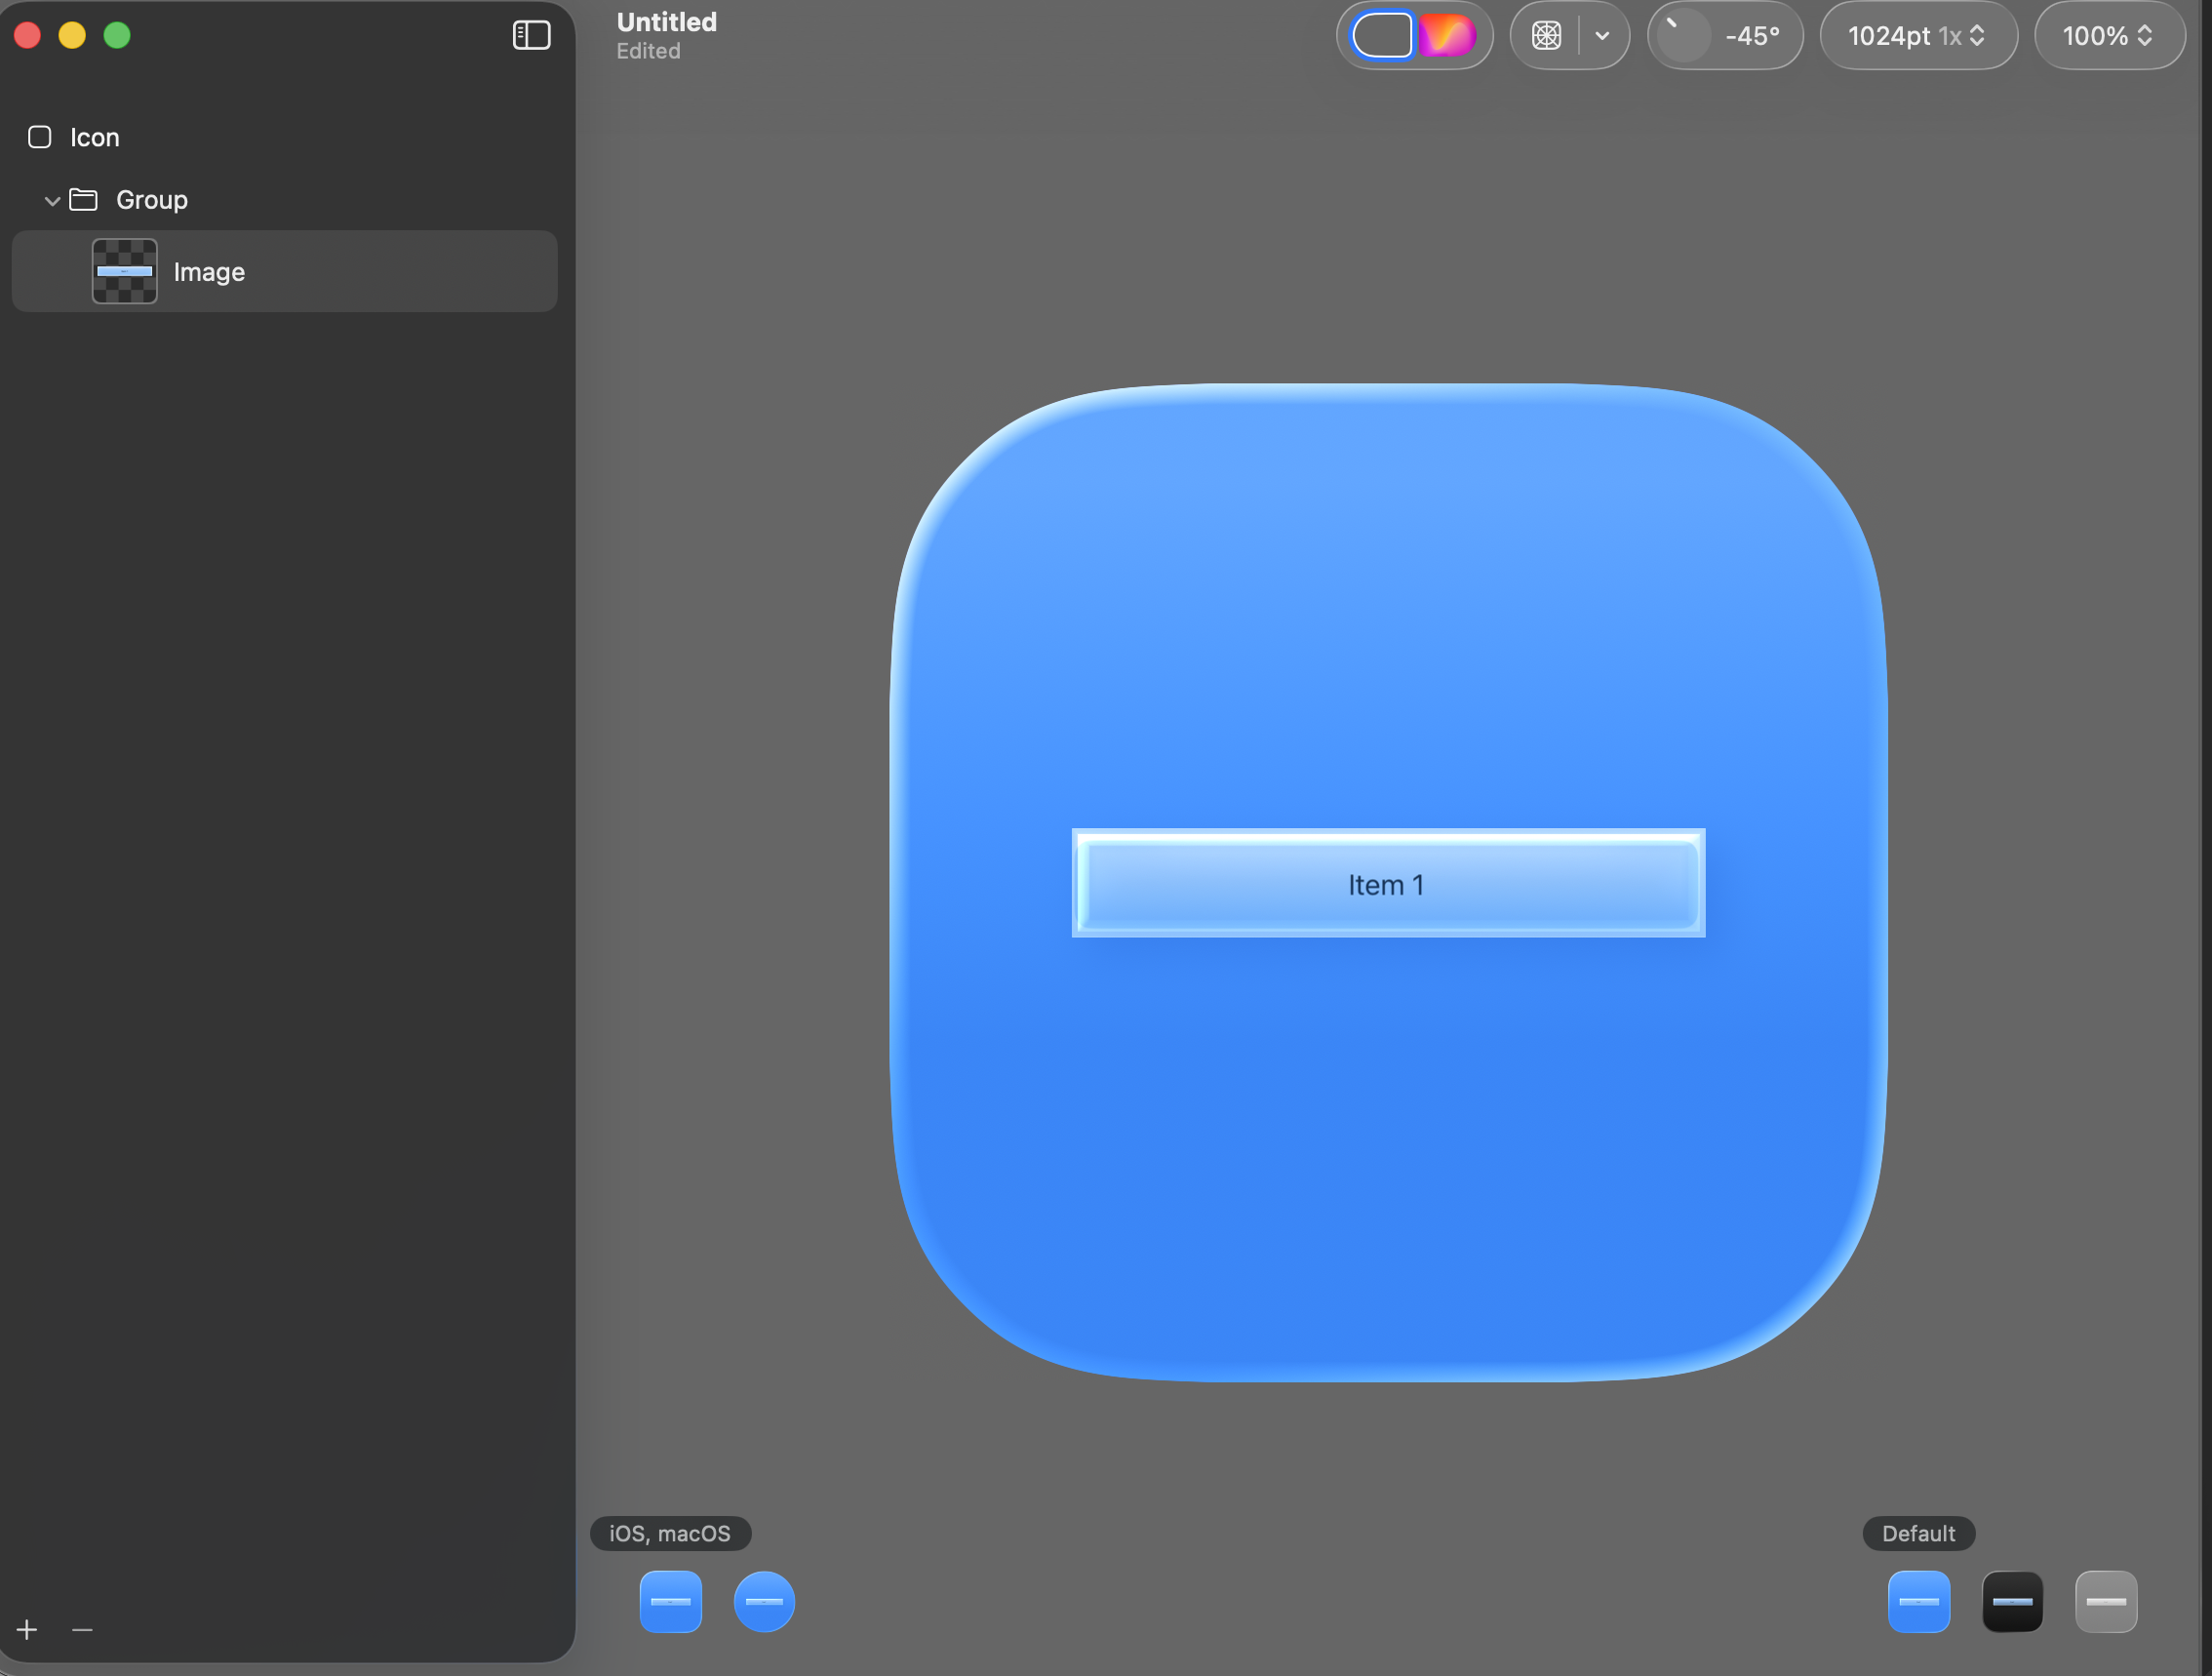Open the grid options dropdown chevron
Viewport: 2212px width, 1676px height.
pyautogui.click(x=1602, y=36)
